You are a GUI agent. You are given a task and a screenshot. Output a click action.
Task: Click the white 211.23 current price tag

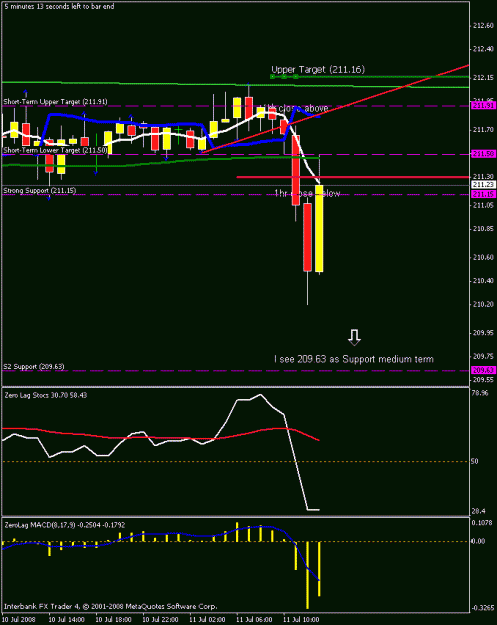(x=483, y=185)
